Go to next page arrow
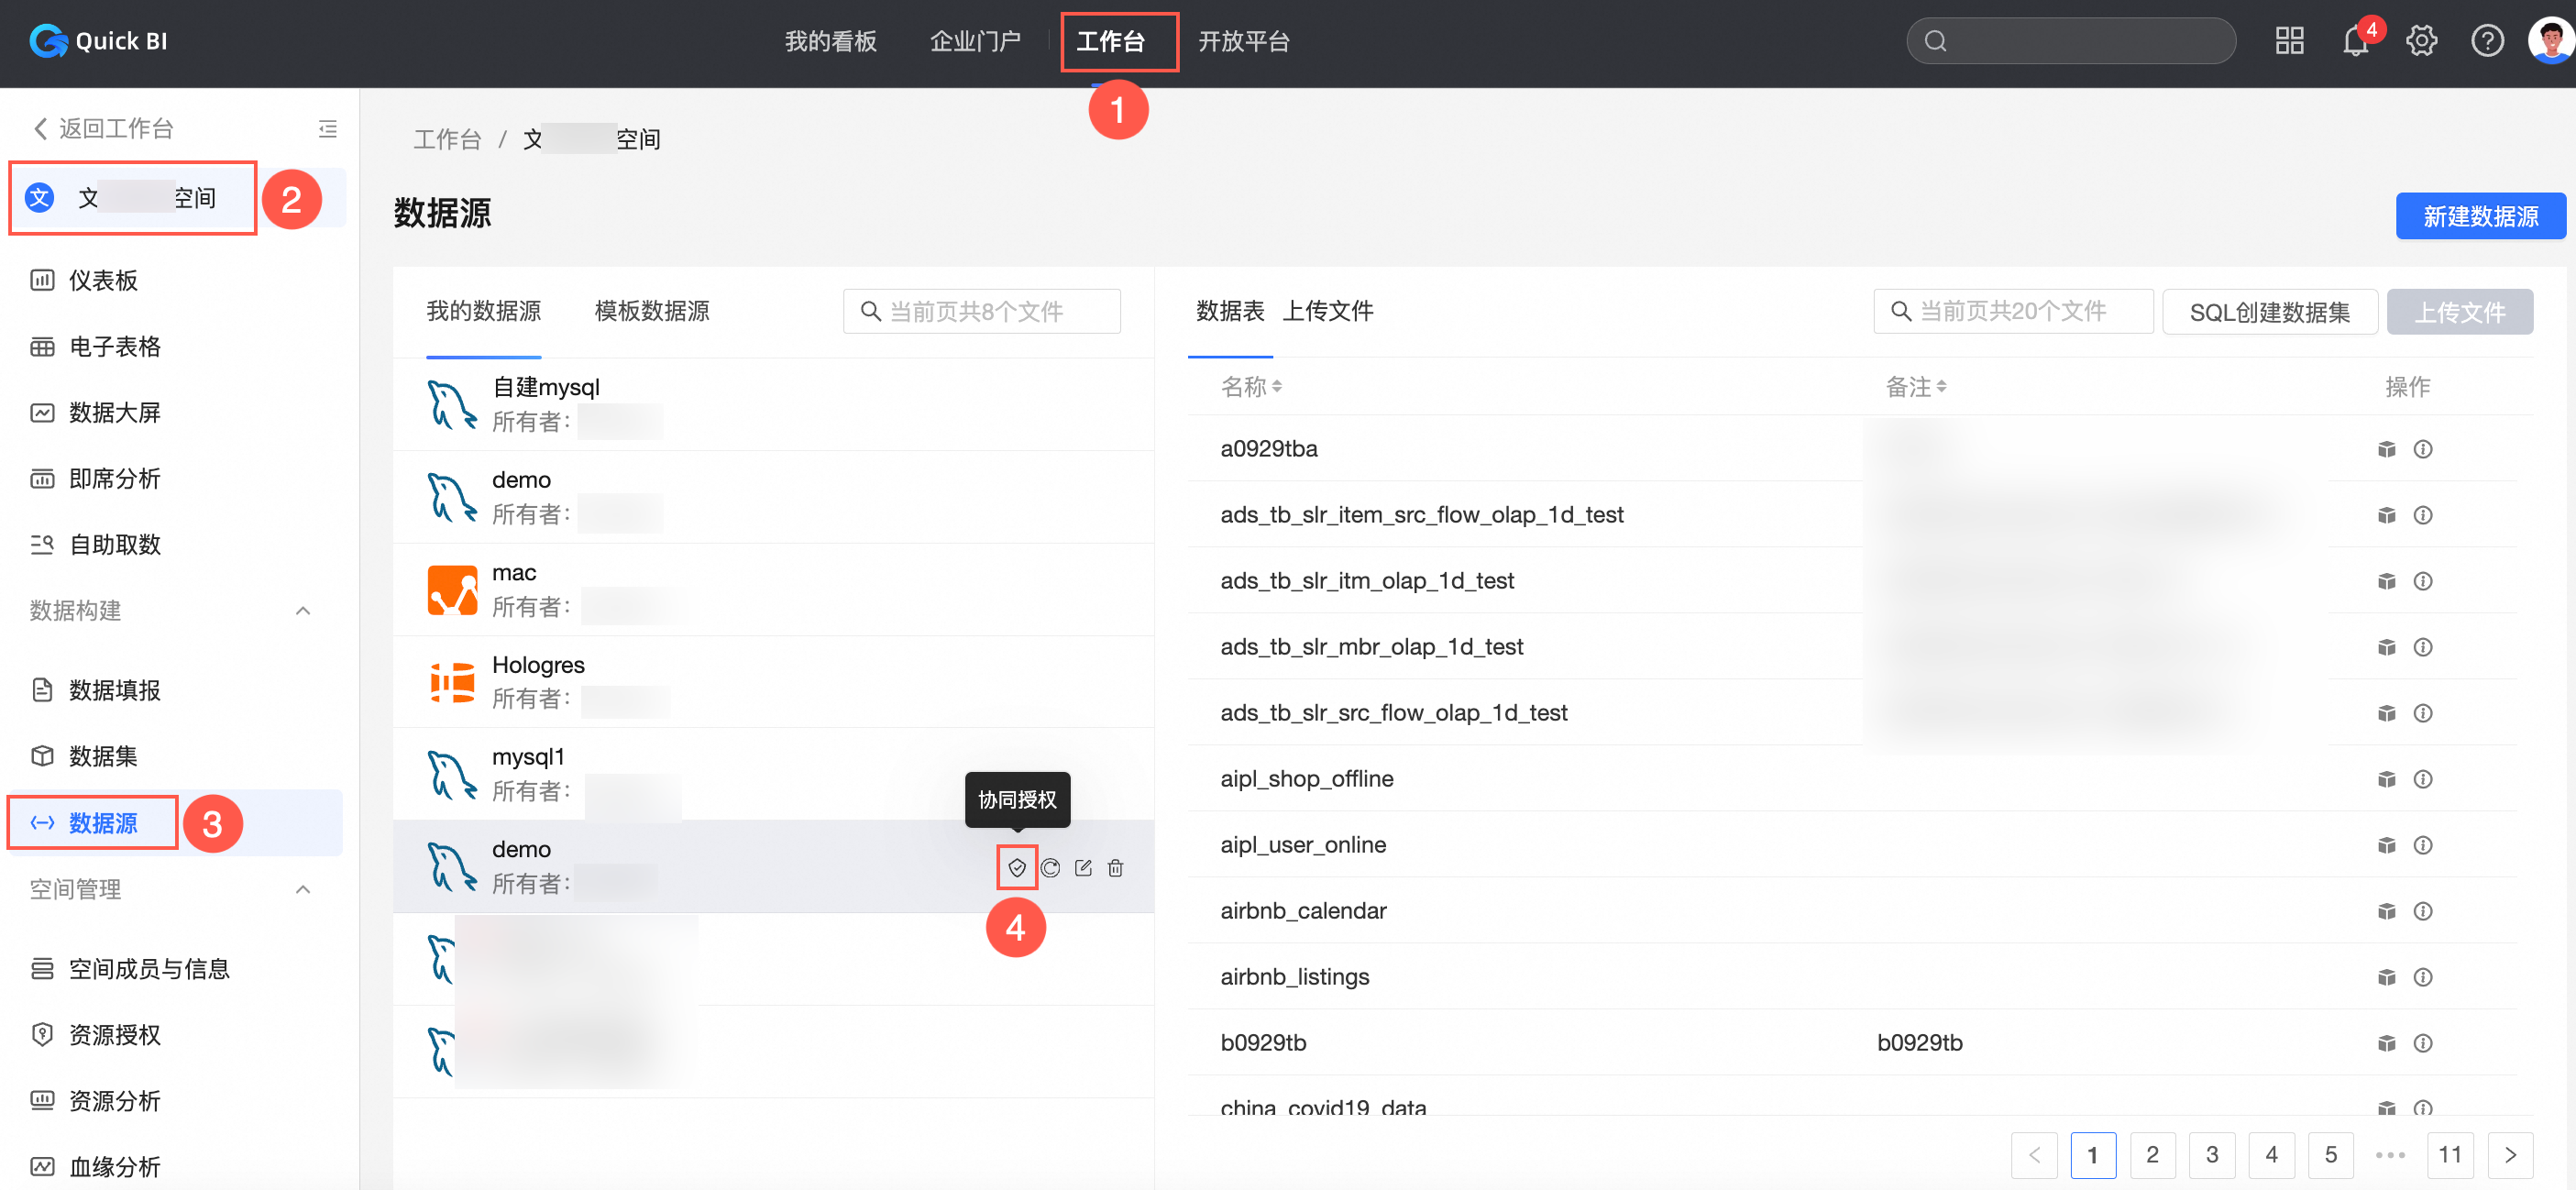 (x=2510, y=1155)
